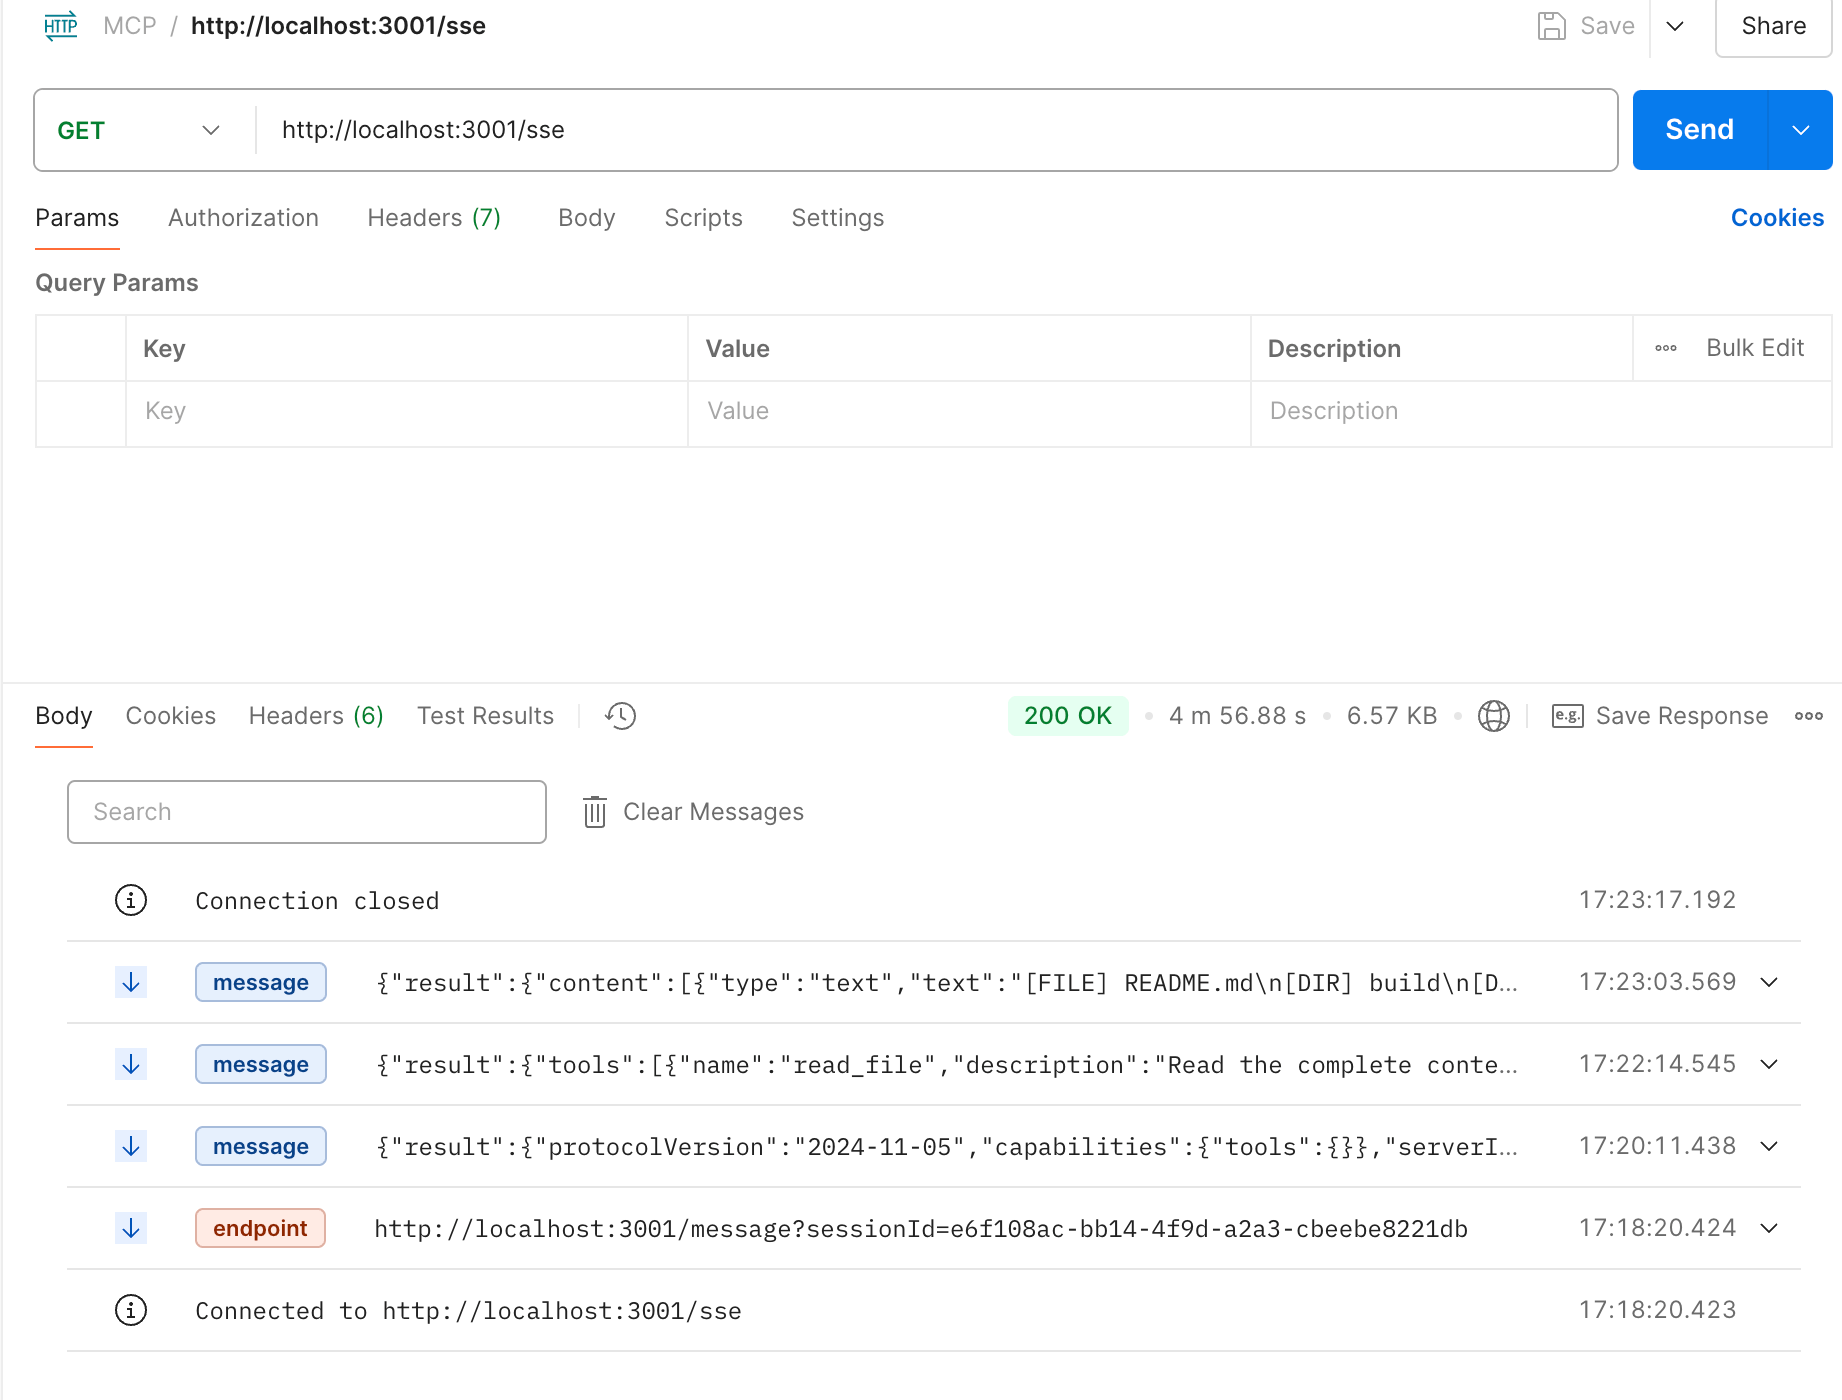Click the query param Value input cell
This screenshot has height=1400, width=1842.
tap(968, 412)
